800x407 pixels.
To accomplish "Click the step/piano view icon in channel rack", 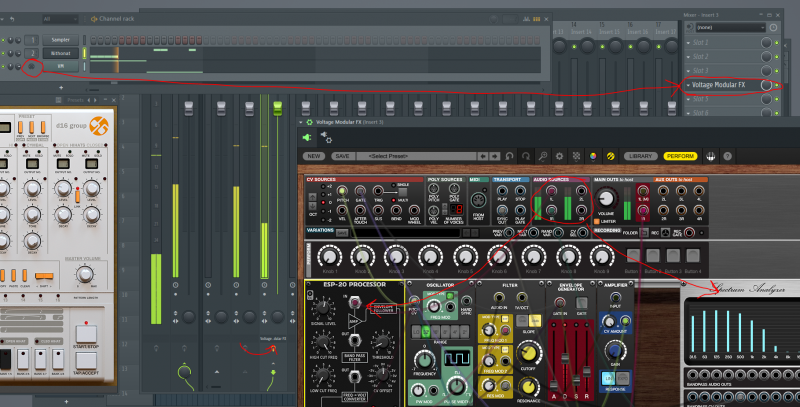I will (536, 19).
